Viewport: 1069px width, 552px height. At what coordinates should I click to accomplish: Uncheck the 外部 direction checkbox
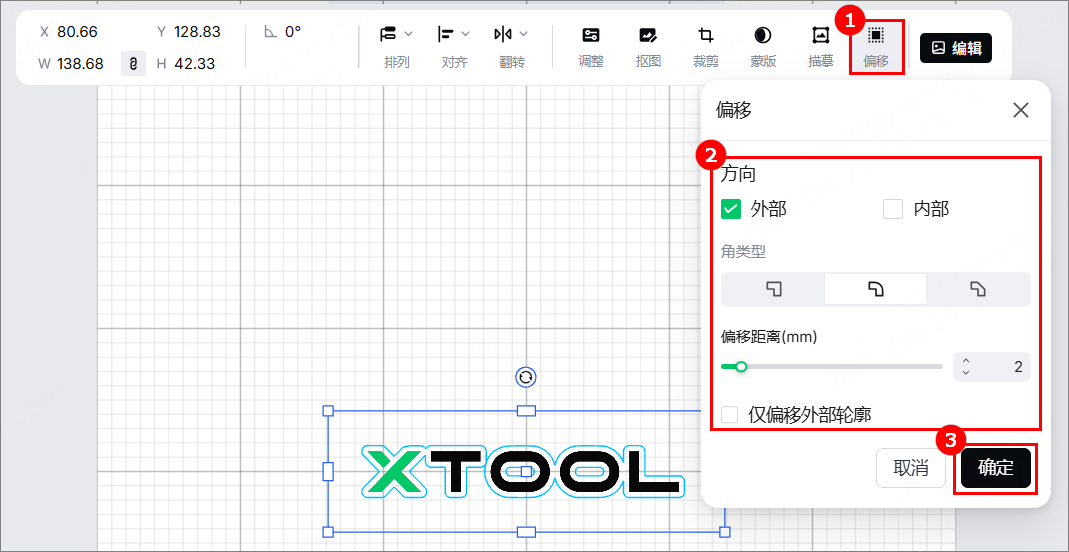tap(731, 209)
